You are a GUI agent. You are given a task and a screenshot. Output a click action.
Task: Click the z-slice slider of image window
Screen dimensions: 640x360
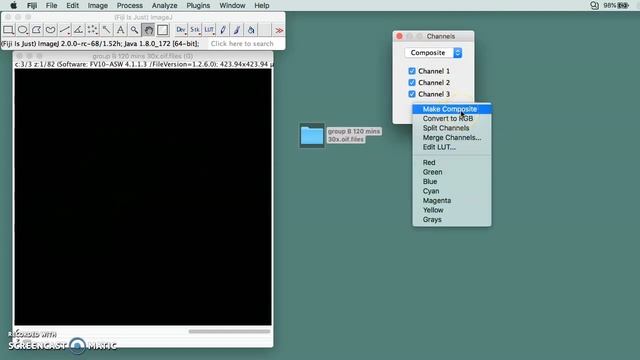[x=229, y=331]
